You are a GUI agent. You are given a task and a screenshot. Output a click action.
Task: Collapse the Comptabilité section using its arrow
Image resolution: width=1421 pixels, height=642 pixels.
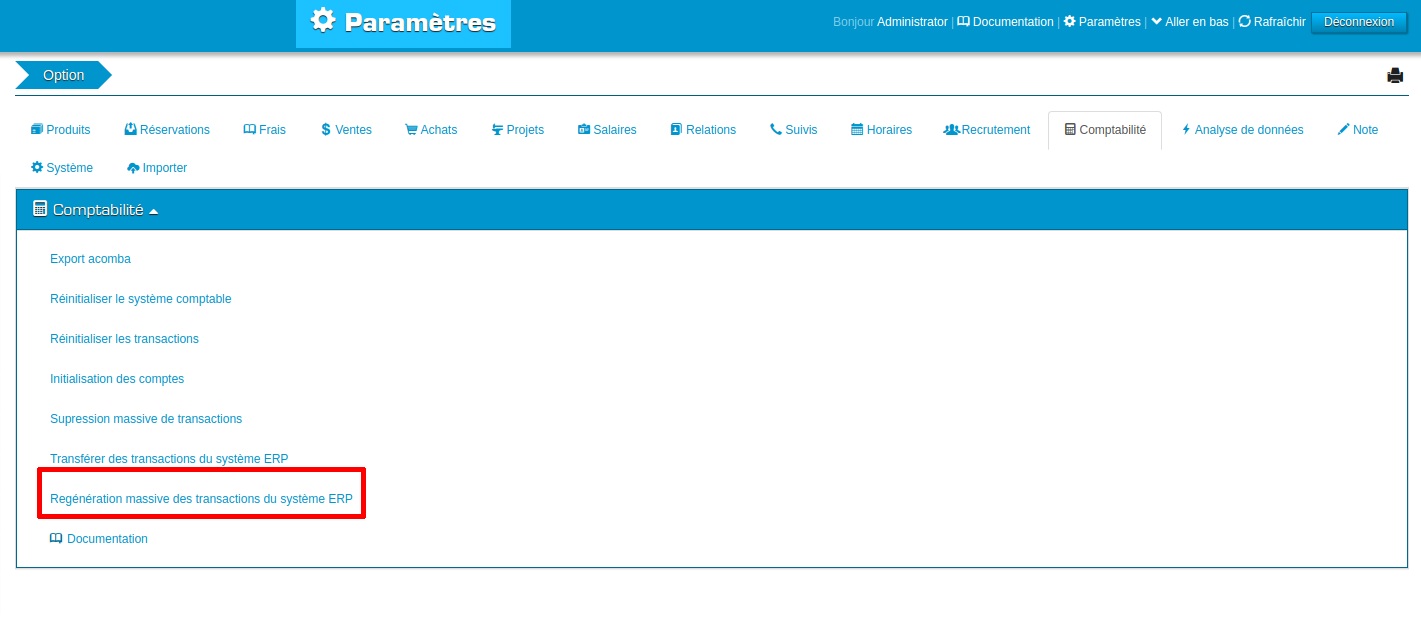[154, 209]
